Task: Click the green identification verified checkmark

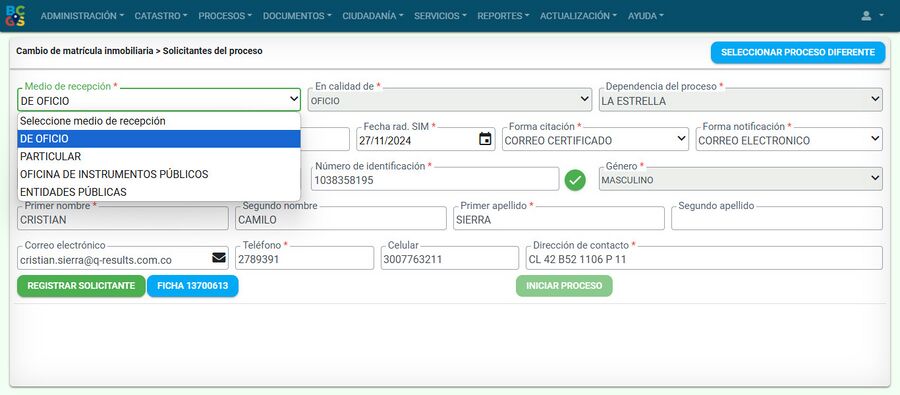Action: 575,180
